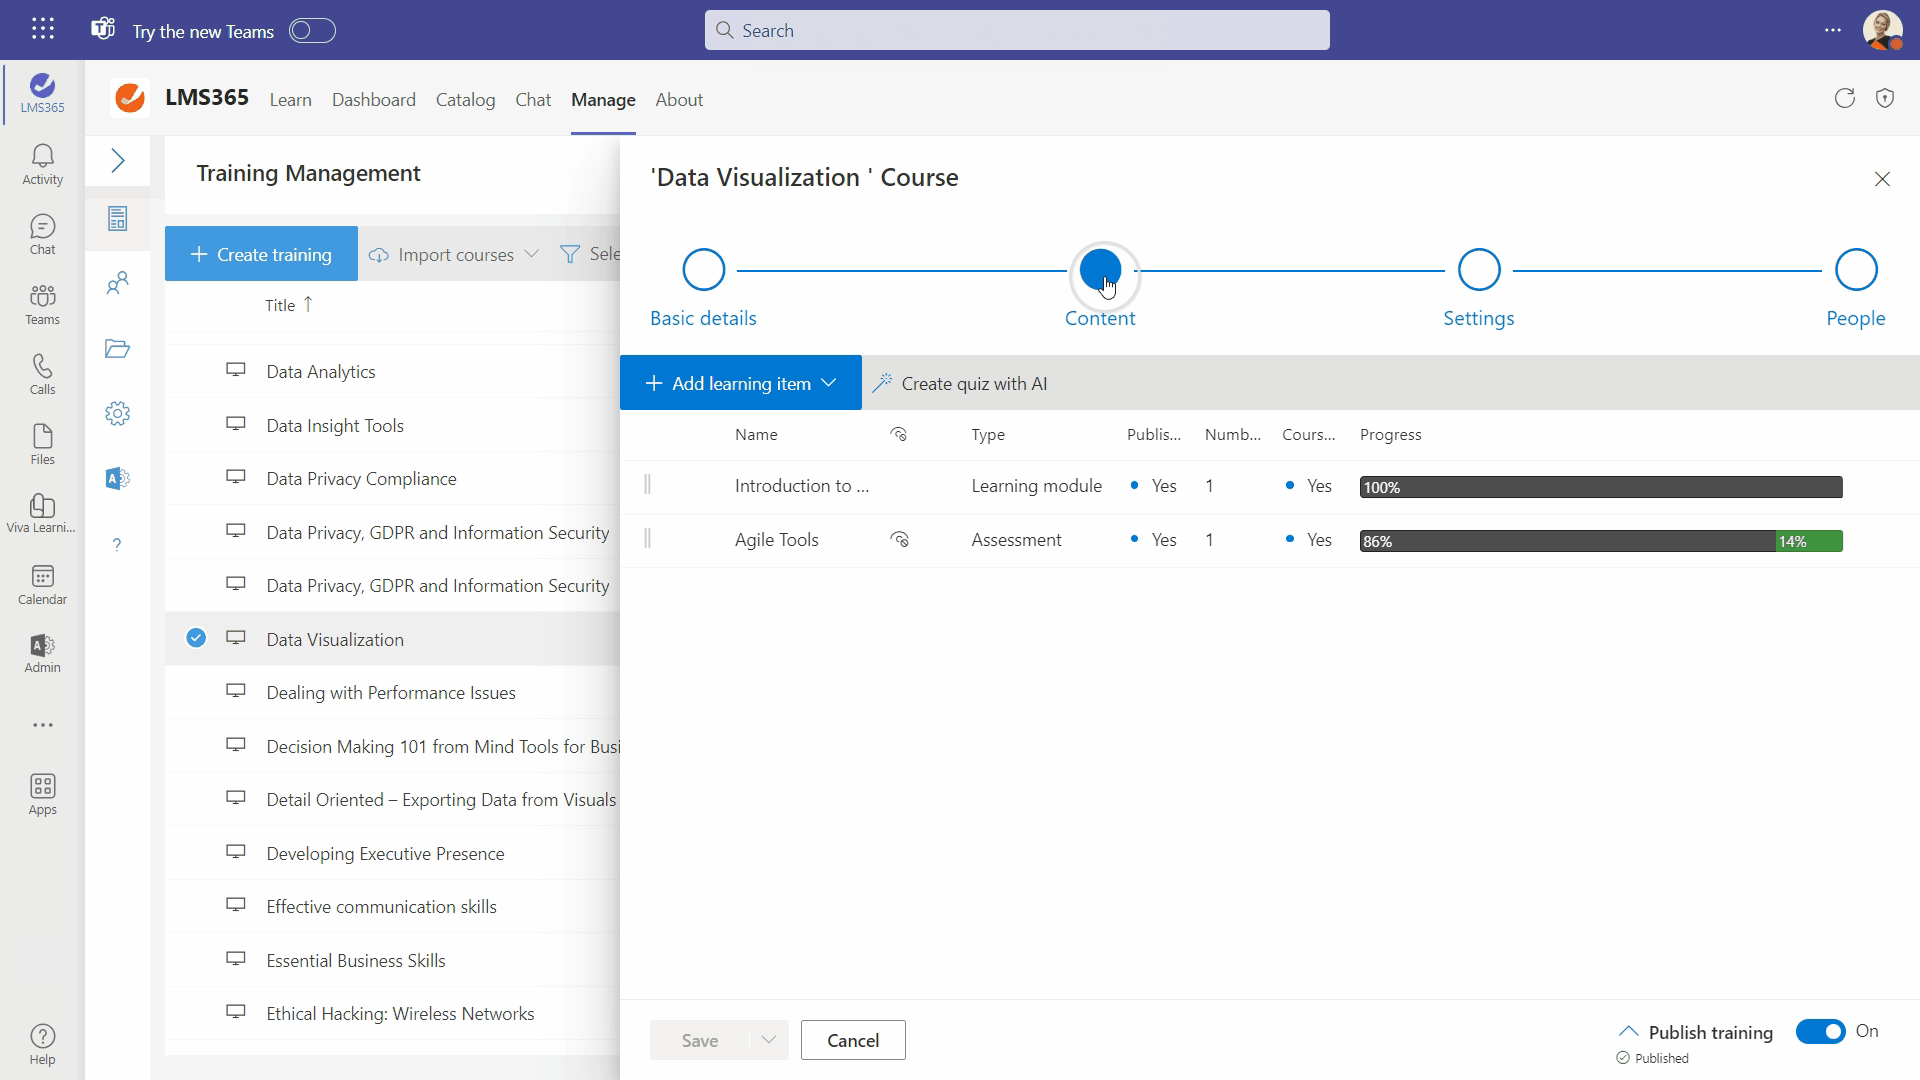The width and height of the screenshot is (1920, 1080).
Task: Open Teams section icon
Action: [x=42, y=305]
